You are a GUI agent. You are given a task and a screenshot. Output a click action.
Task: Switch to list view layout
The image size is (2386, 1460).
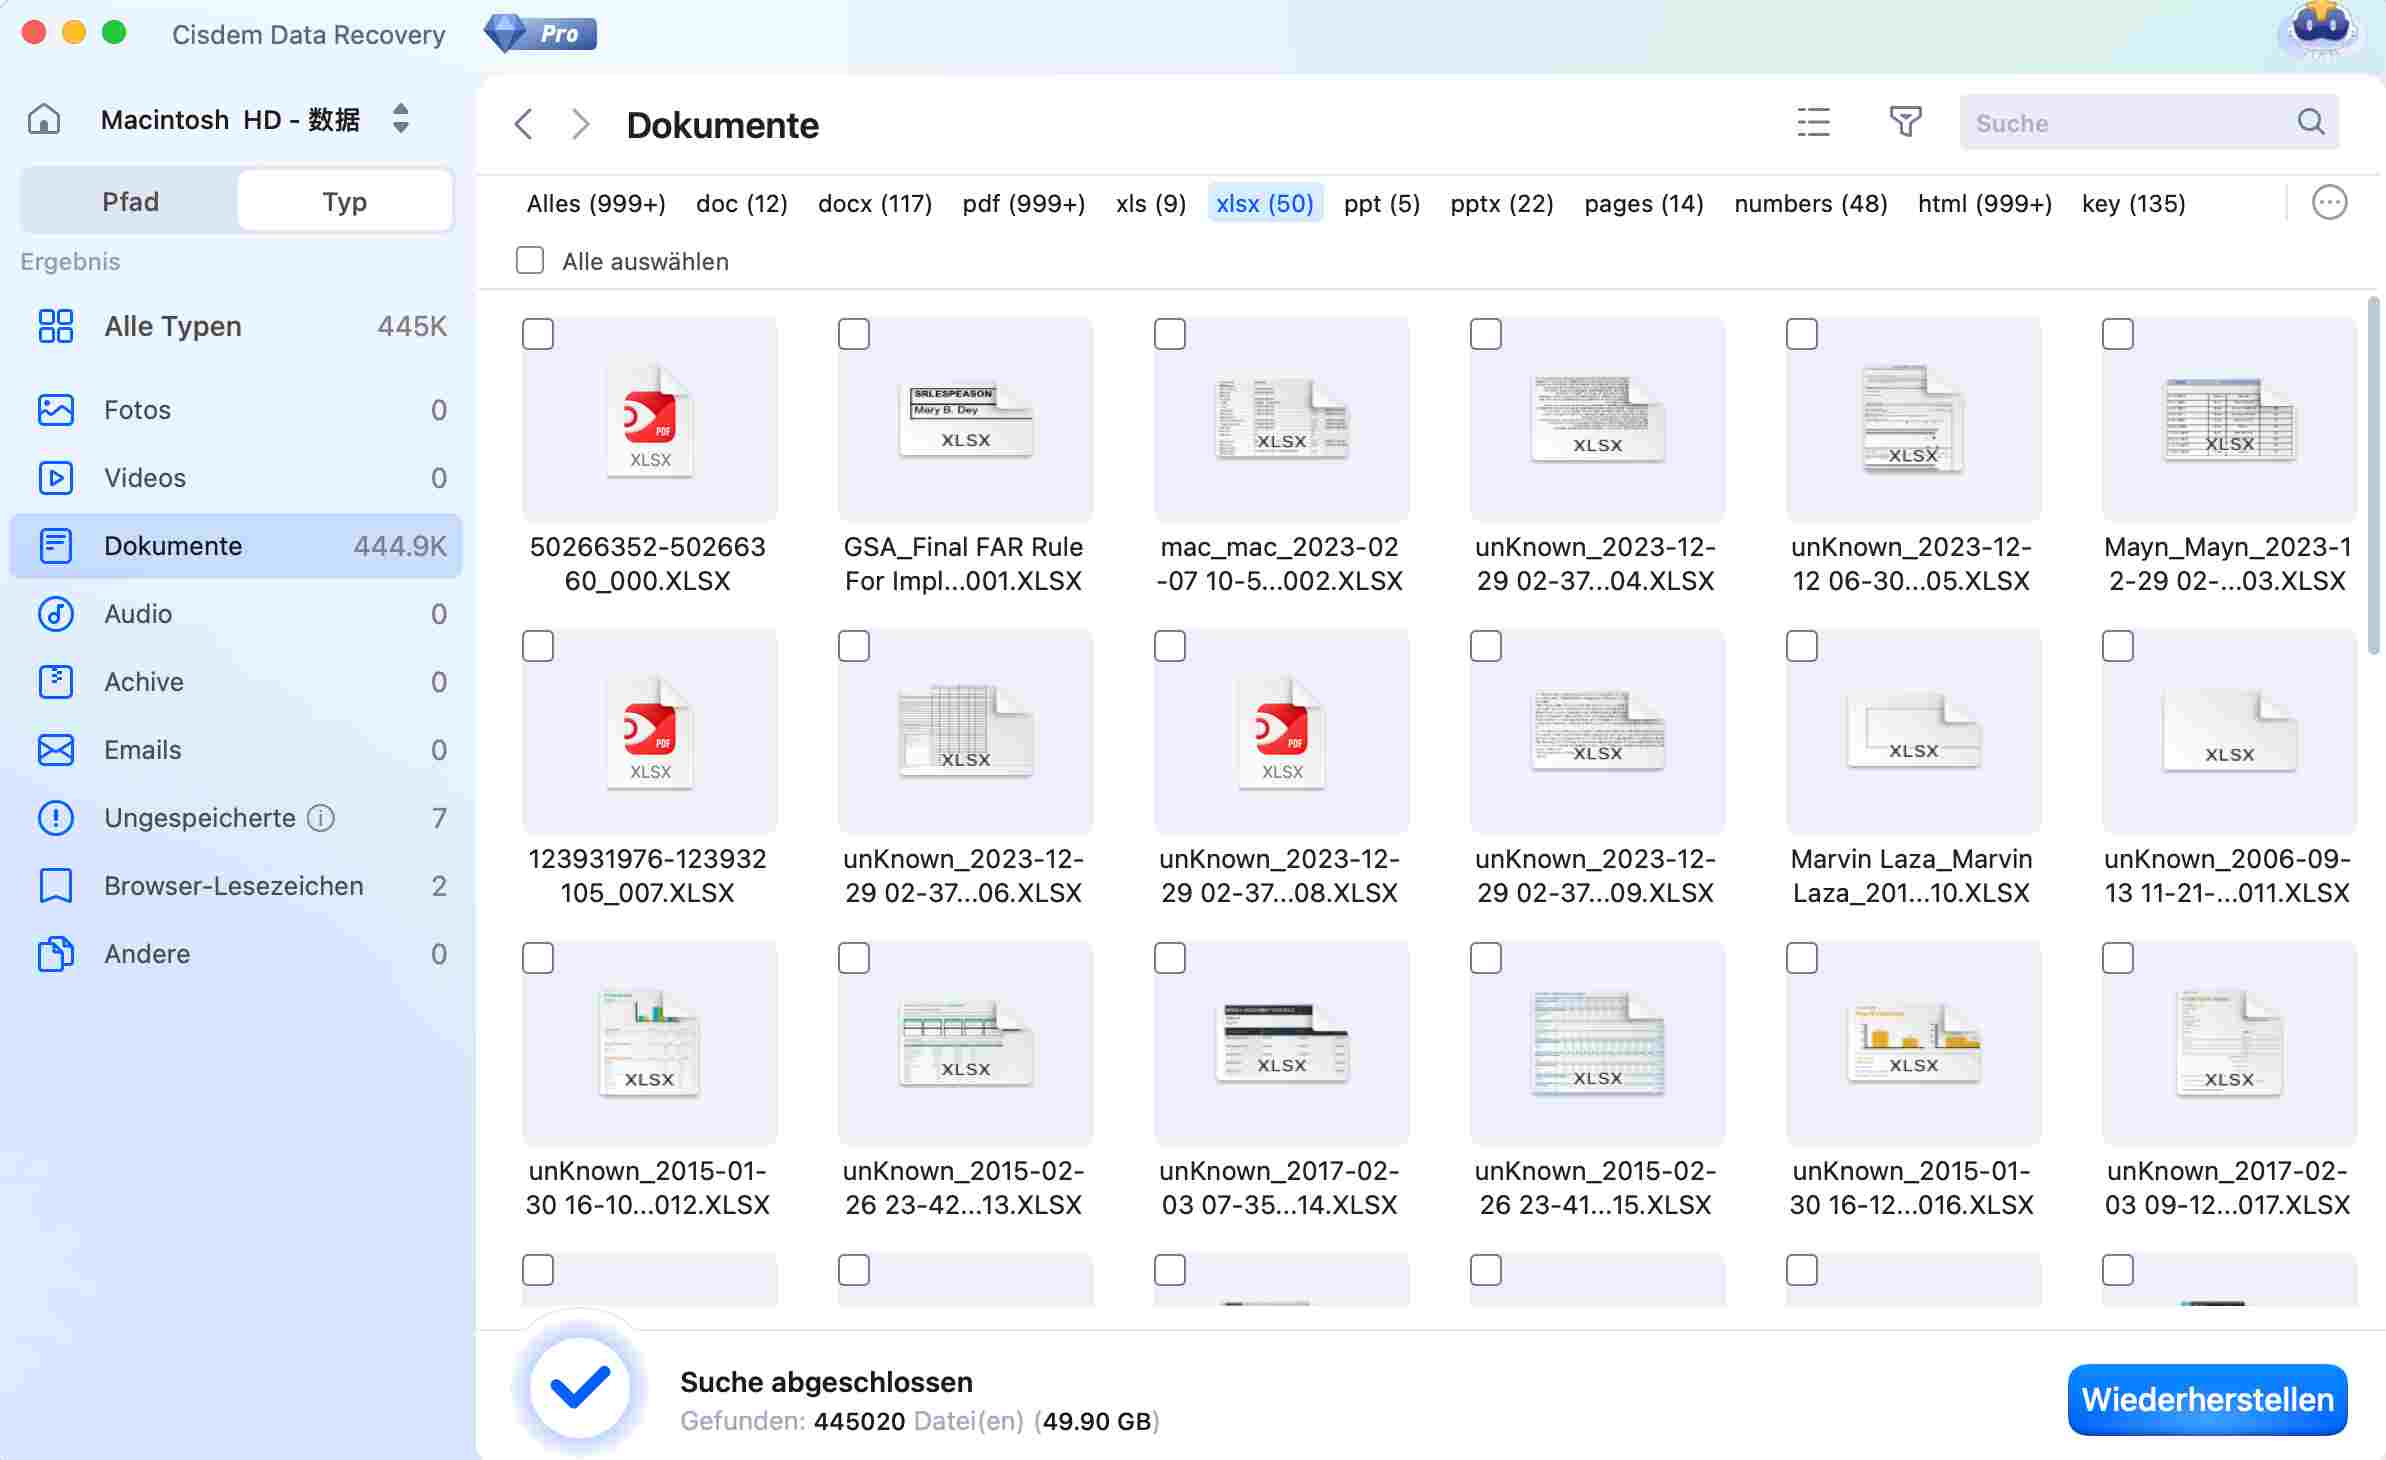pos(1812,122)
